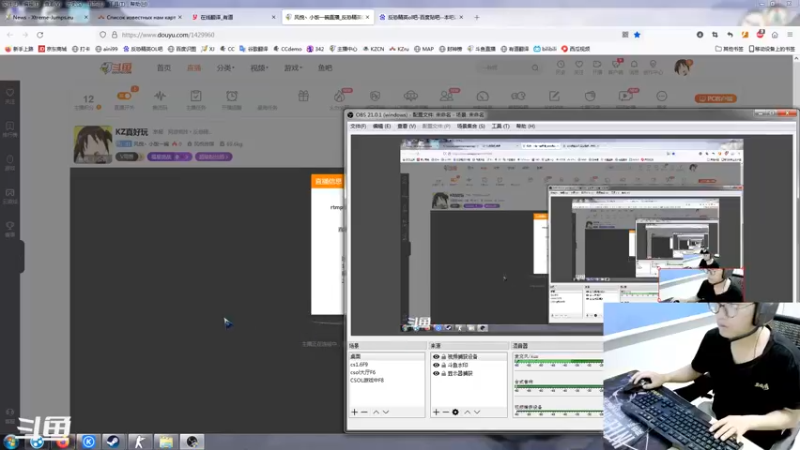Toggle visibility eye of third source
Viewport: 800px width, 450px height.
436,373
